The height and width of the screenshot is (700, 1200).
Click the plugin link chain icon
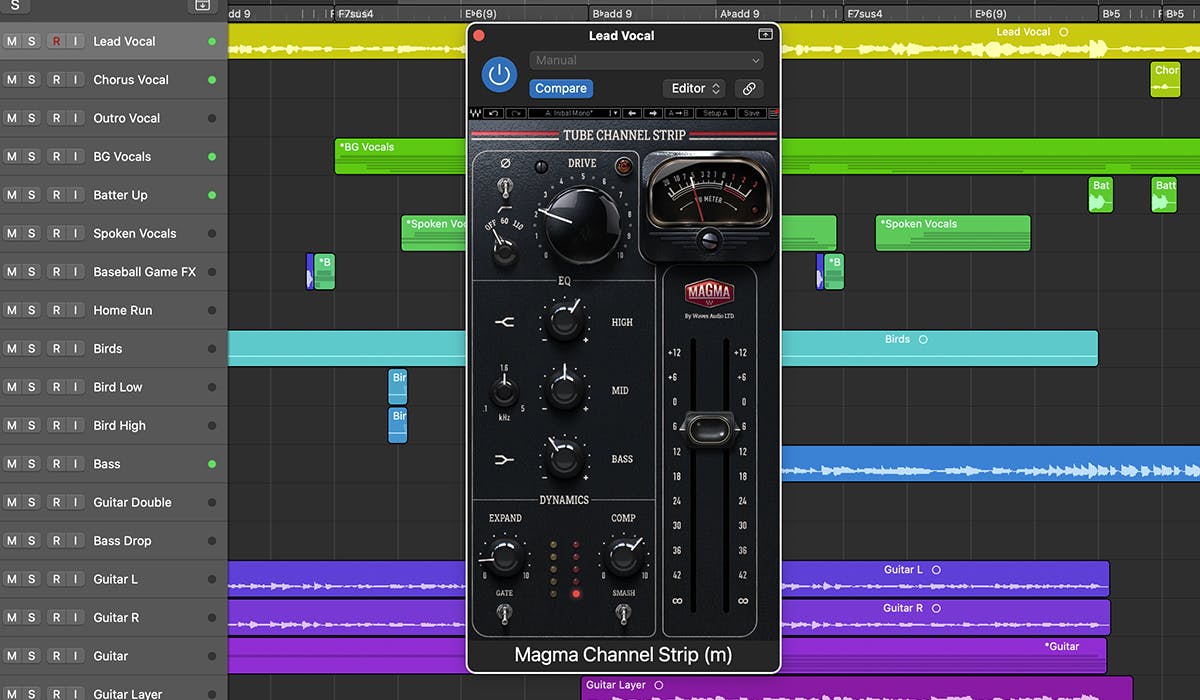click(749, 89)
